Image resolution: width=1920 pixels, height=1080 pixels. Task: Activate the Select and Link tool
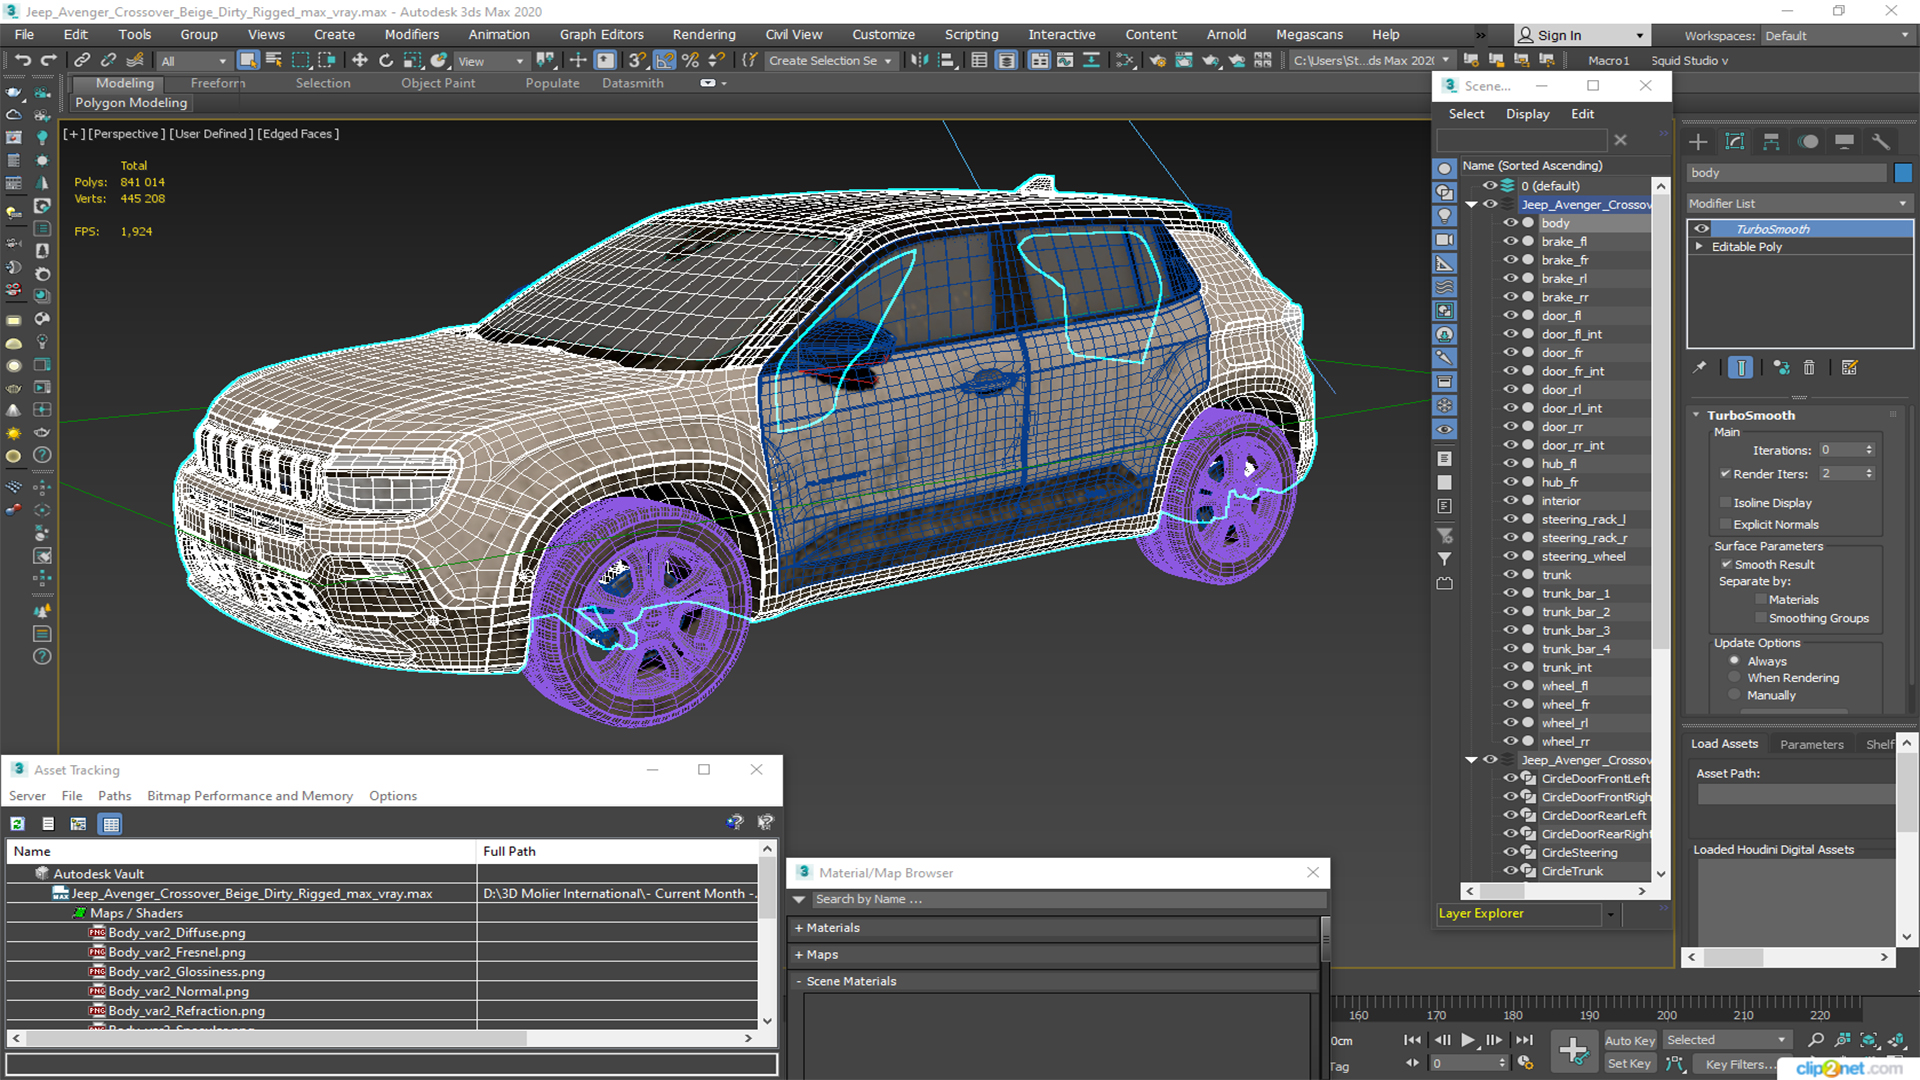click(82, 60)
